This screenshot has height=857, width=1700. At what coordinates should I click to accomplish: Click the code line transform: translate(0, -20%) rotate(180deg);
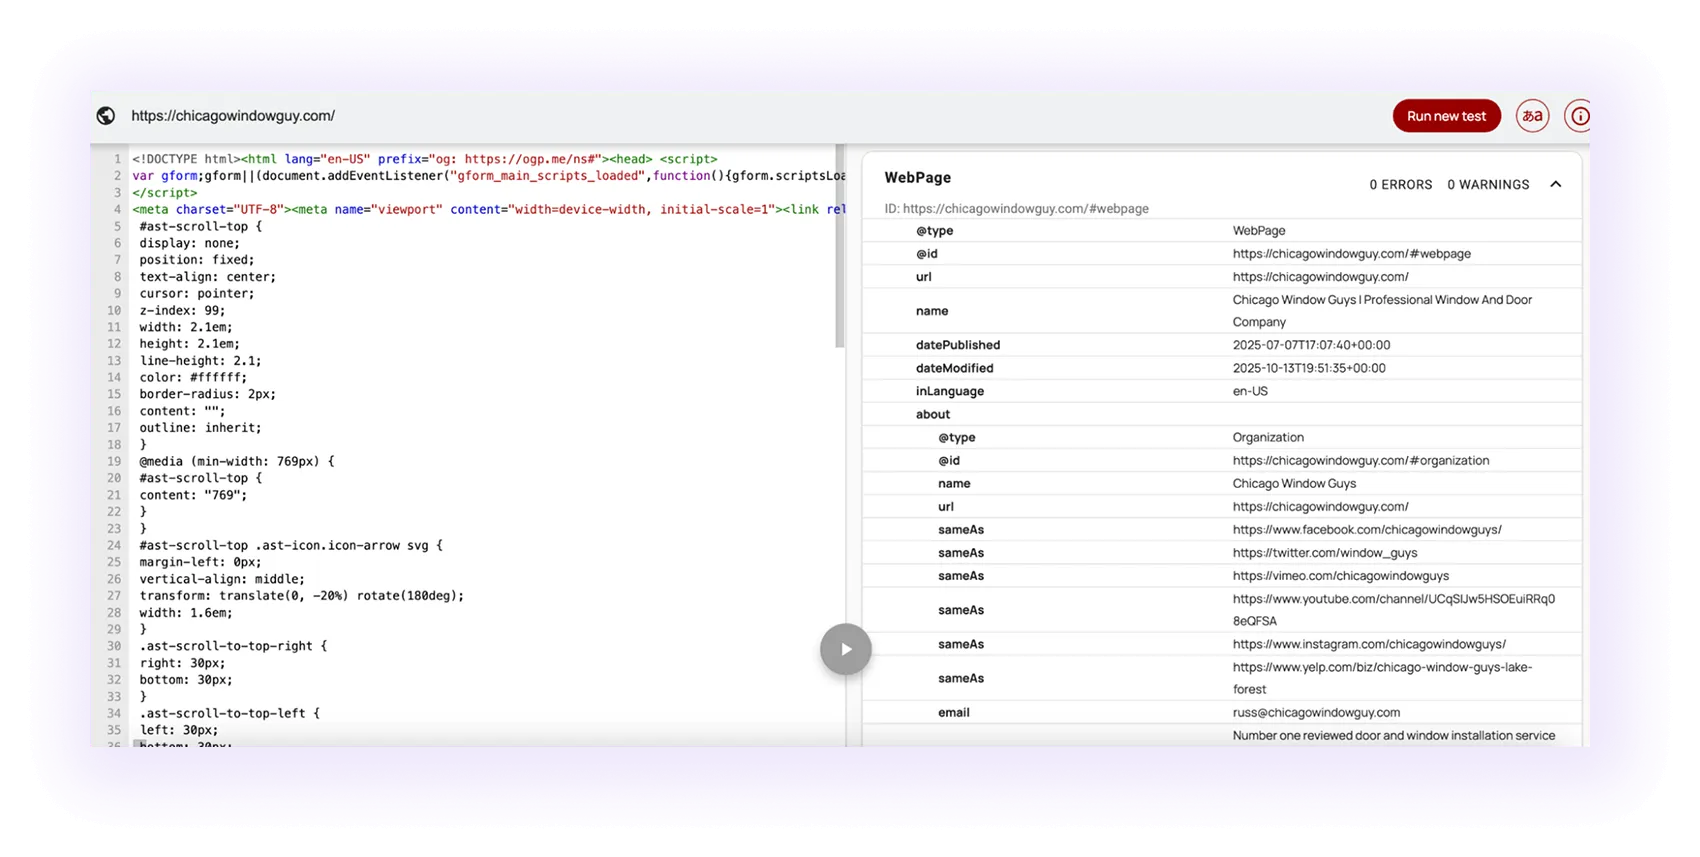pyautogui.click(x=302, y=595)
